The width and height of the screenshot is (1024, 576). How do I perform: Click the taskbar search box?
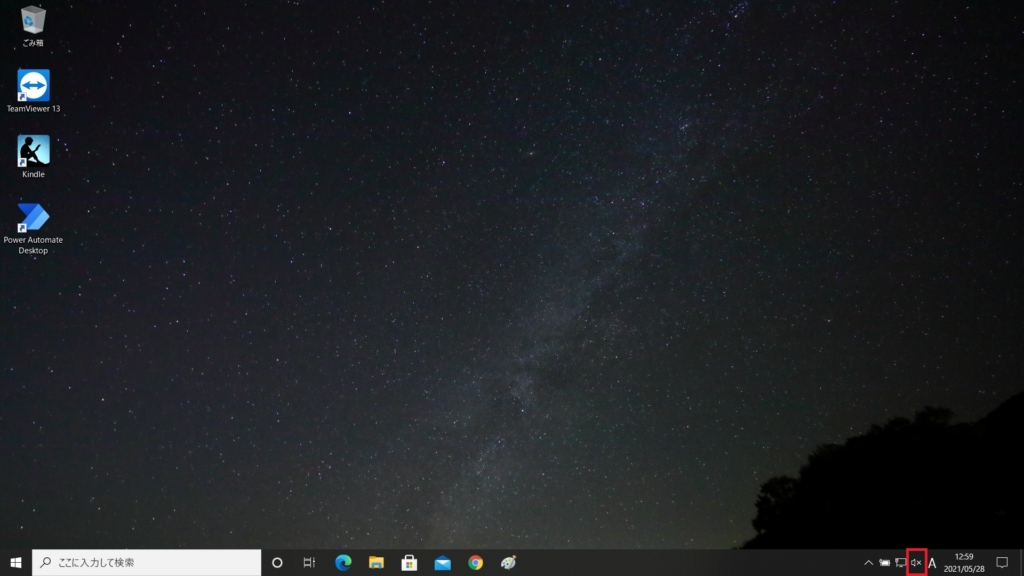pyautogui.click(x=146, y=562)
